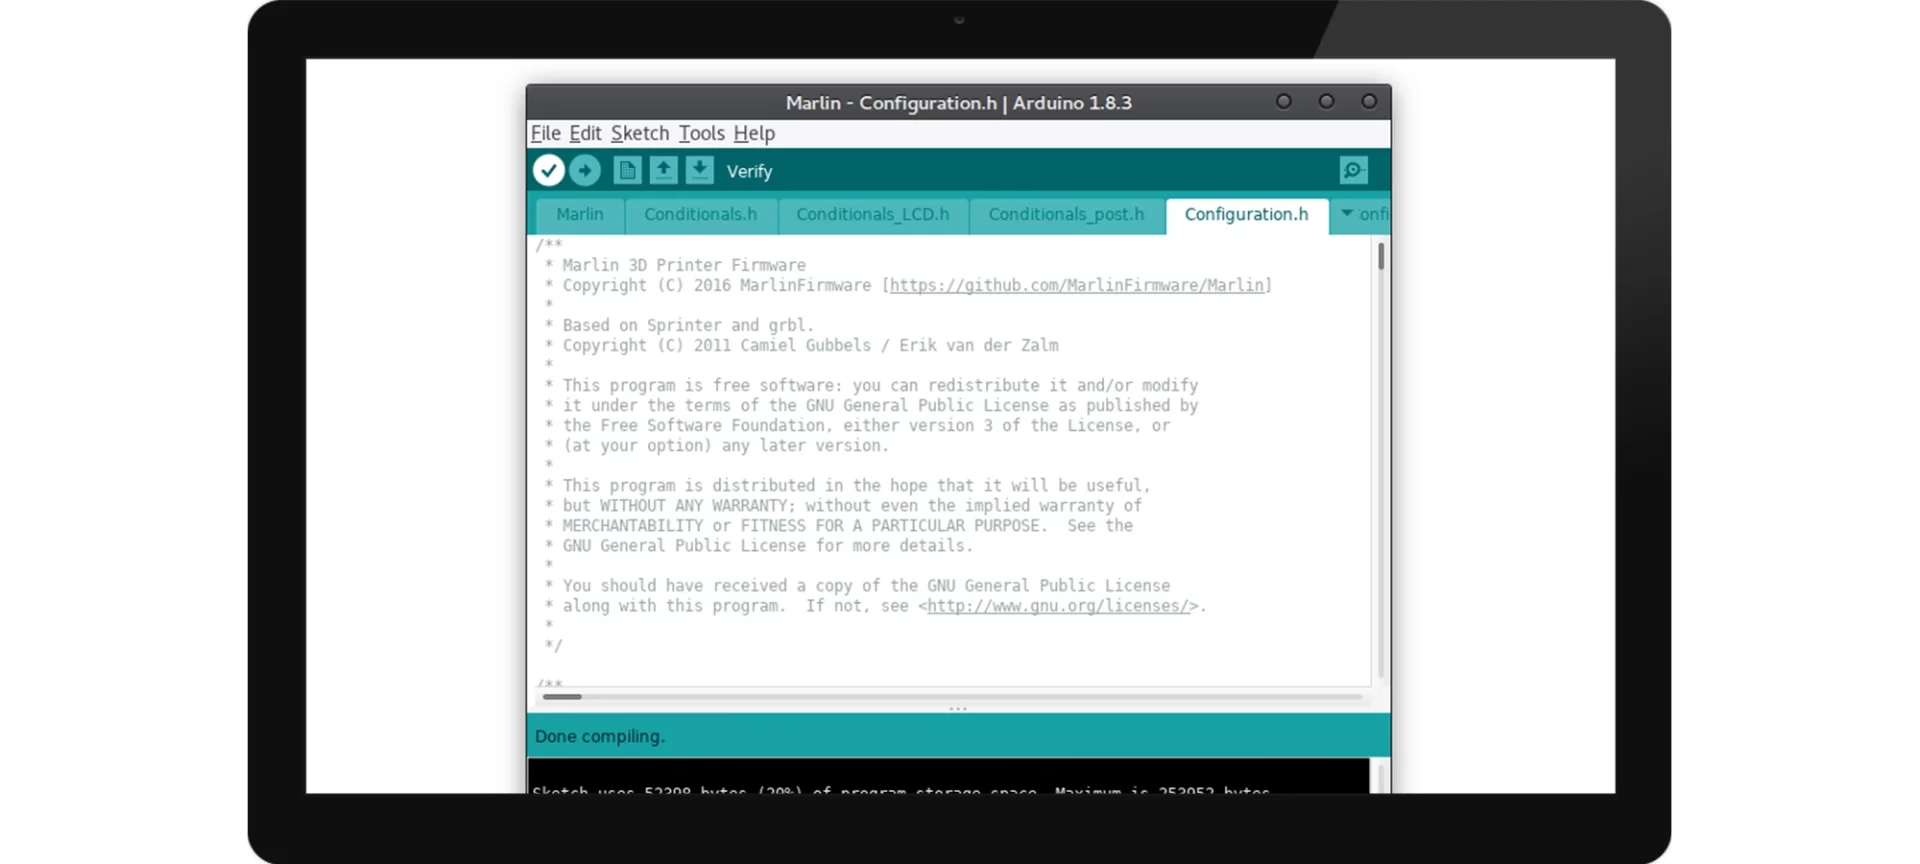Save the sketch with the down-arrow icon
Screen dimensions: 1920x864
[699, 171]
